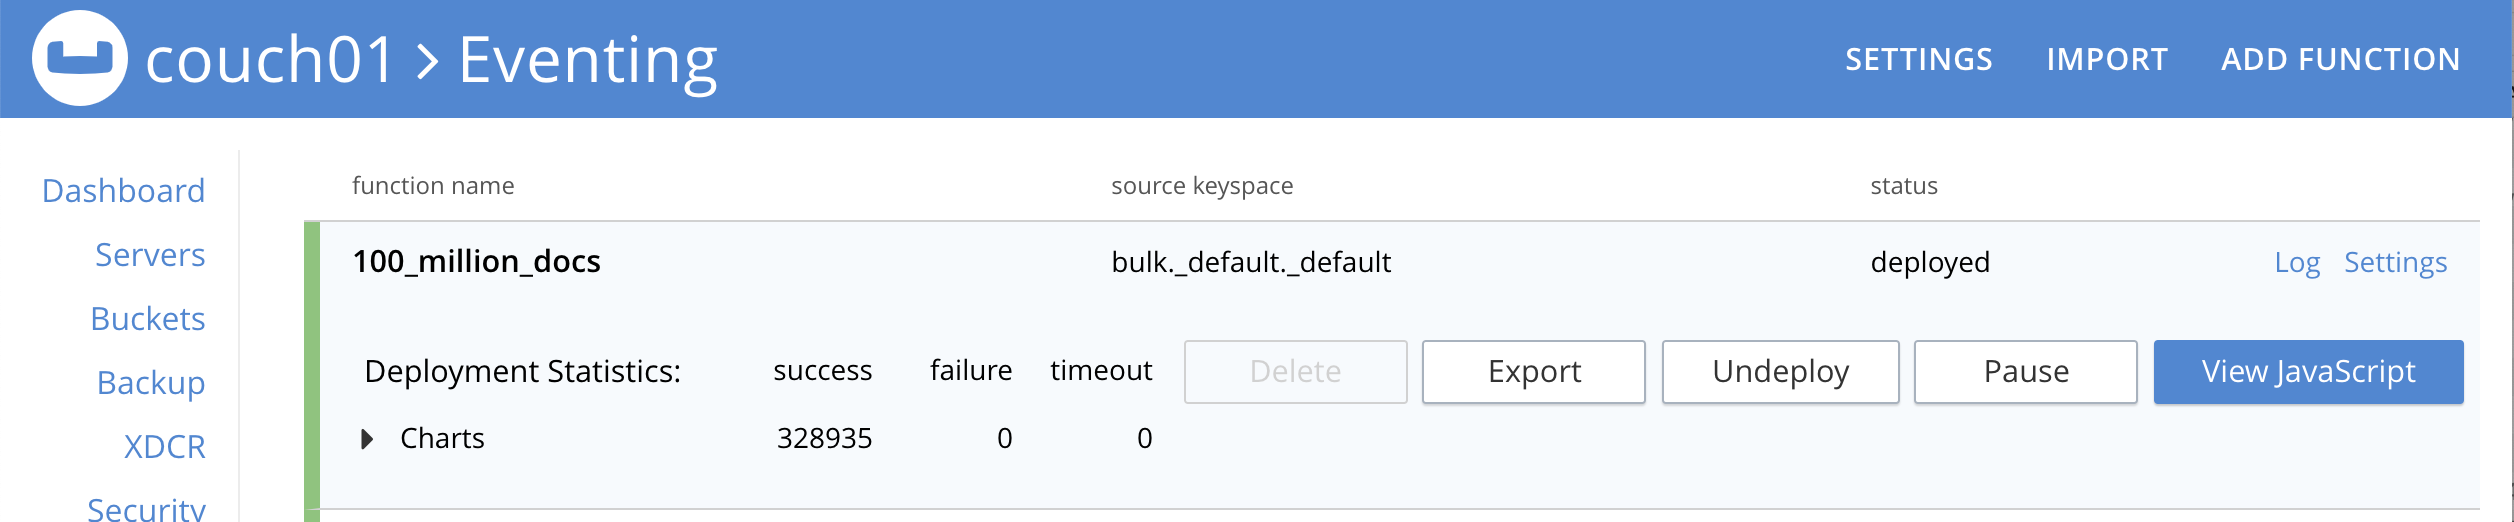Undeploy the 100_million_docs function

(1780, 372)
